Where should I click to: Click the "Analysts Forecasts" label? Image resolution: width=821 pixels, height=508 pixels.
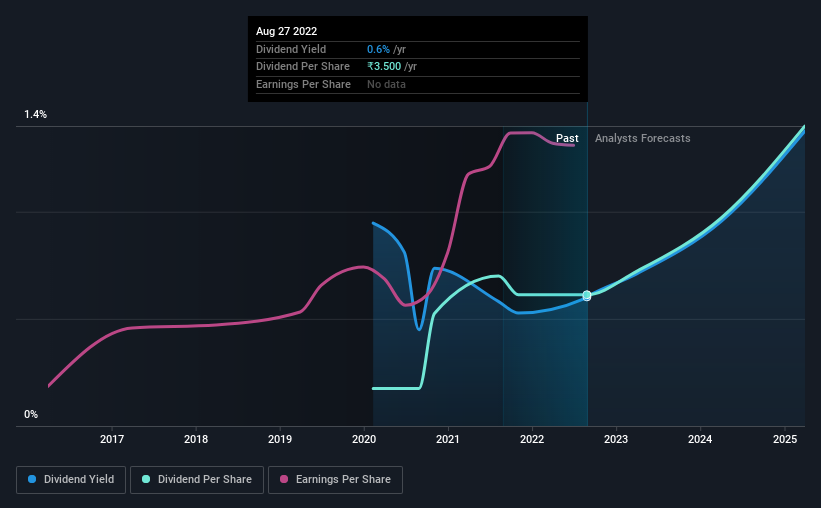642,139
